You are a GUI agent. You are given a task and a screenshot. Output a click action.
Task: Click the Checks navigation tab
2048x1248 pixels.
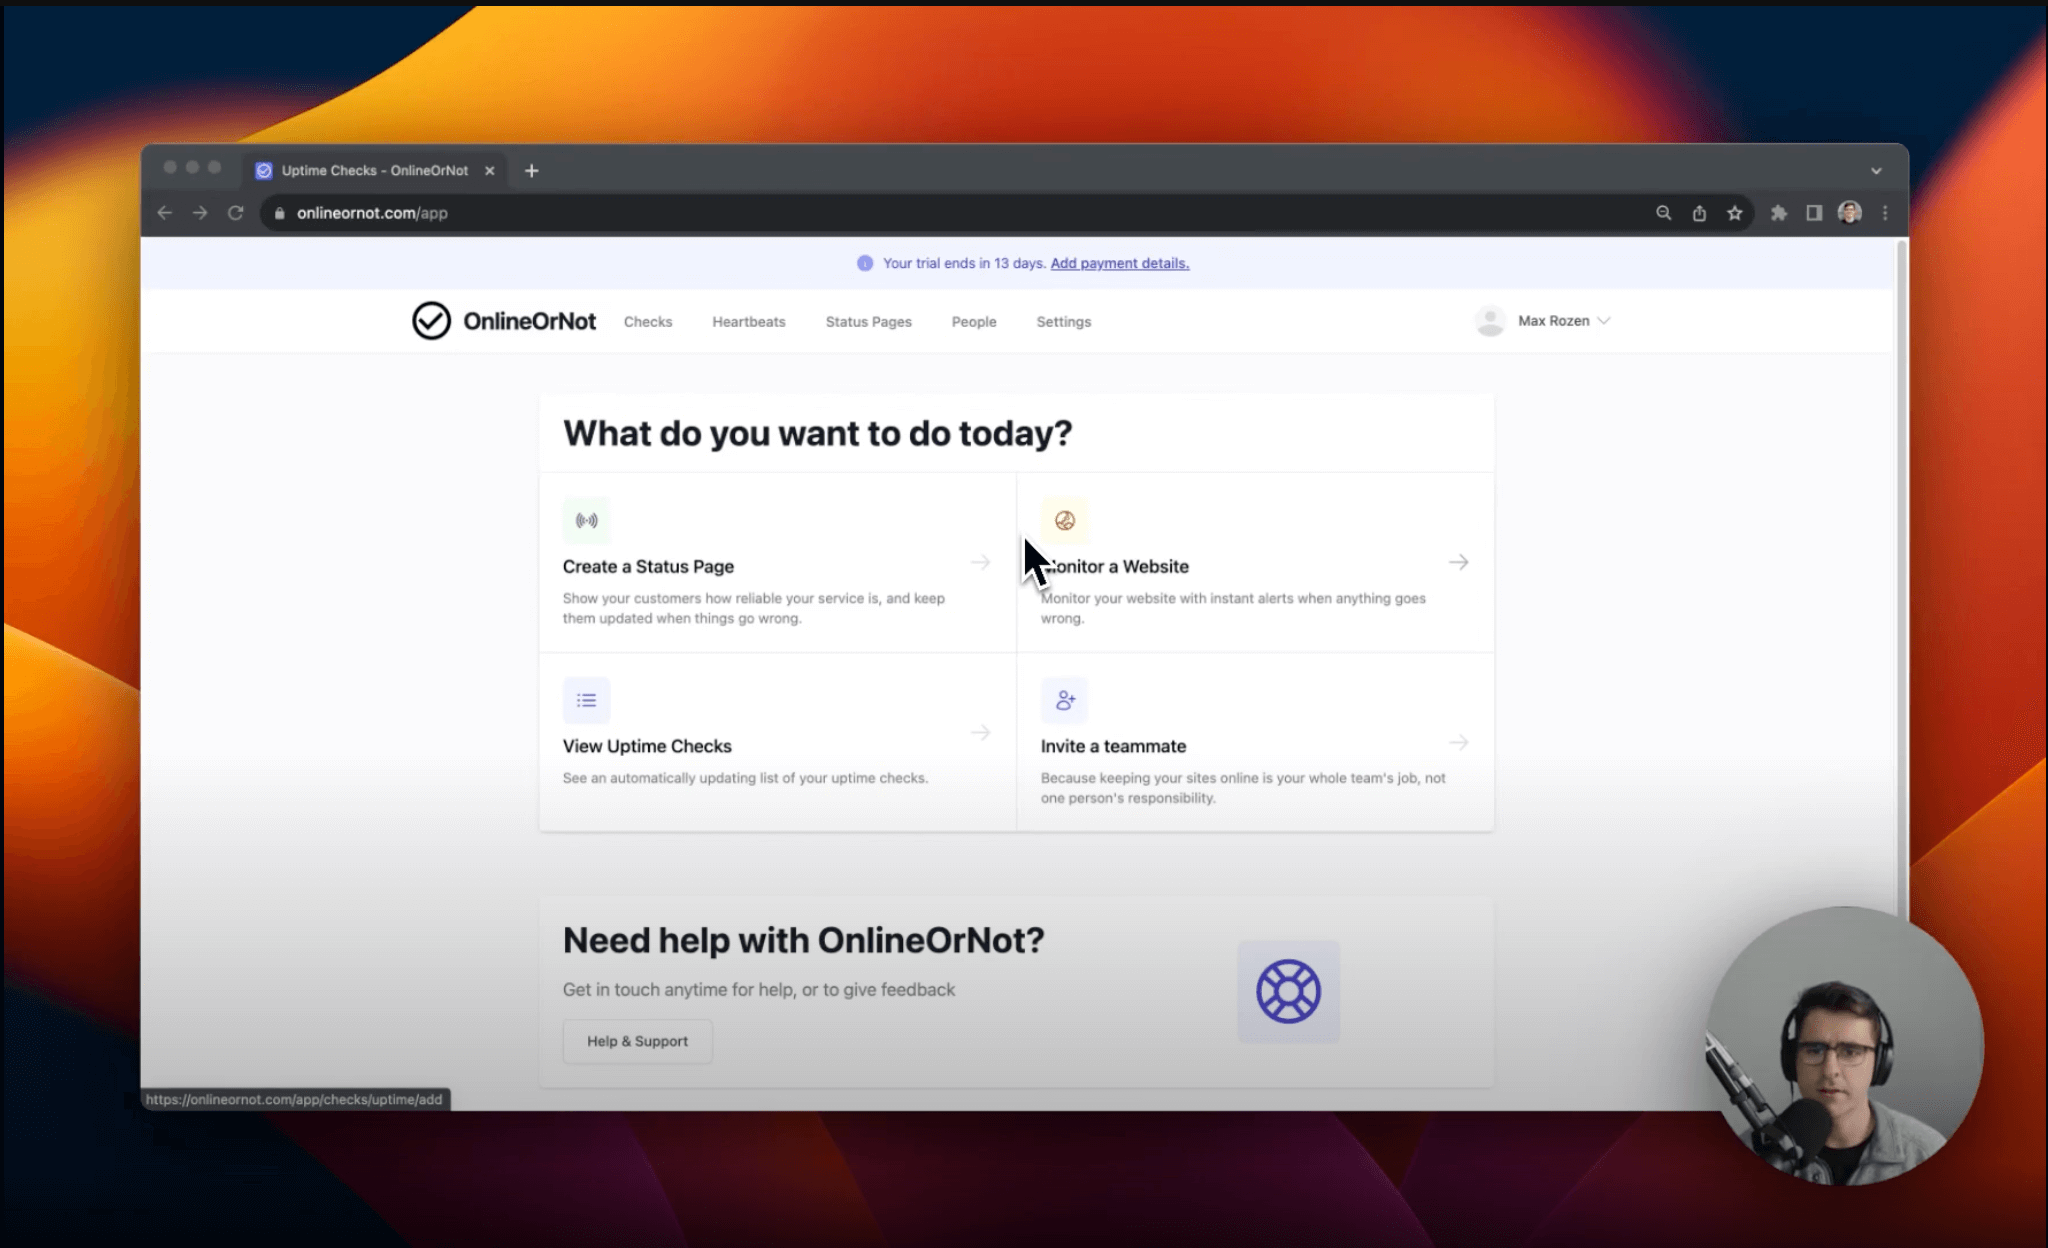[645, 320]
